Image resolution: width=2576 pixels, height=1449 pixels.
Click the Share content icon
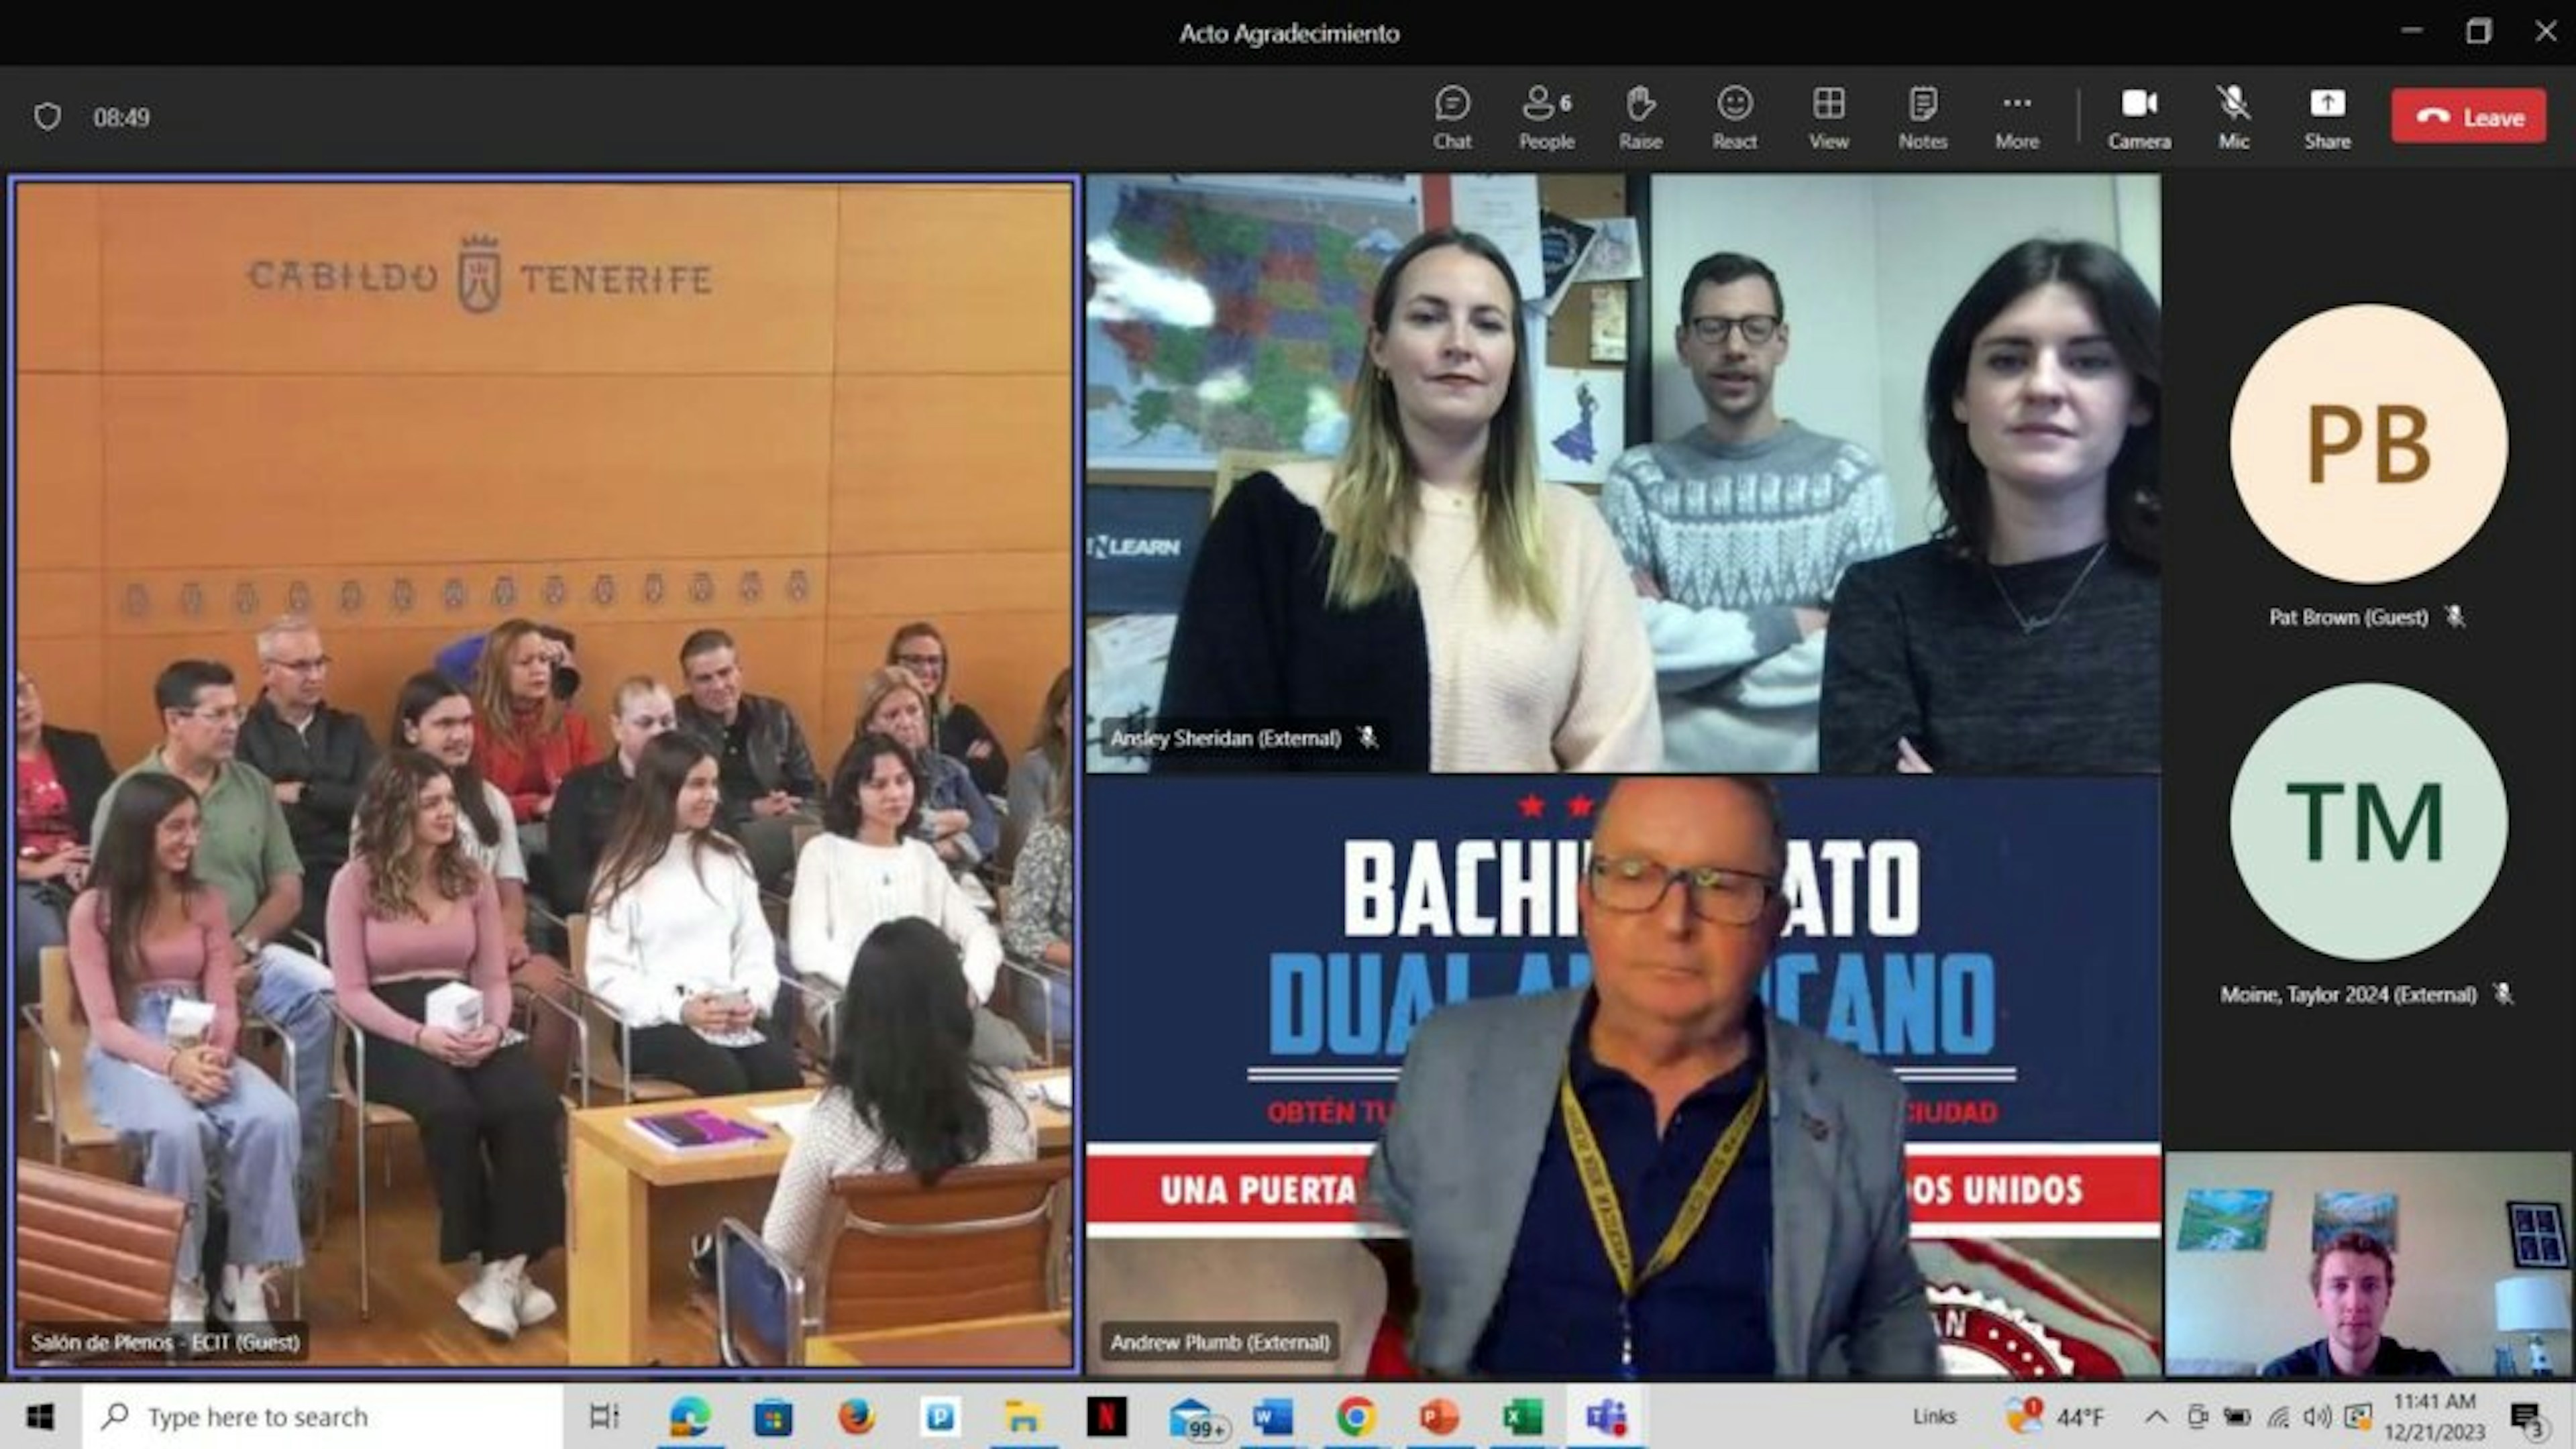pyautogui.click(x=2327, y=117)
